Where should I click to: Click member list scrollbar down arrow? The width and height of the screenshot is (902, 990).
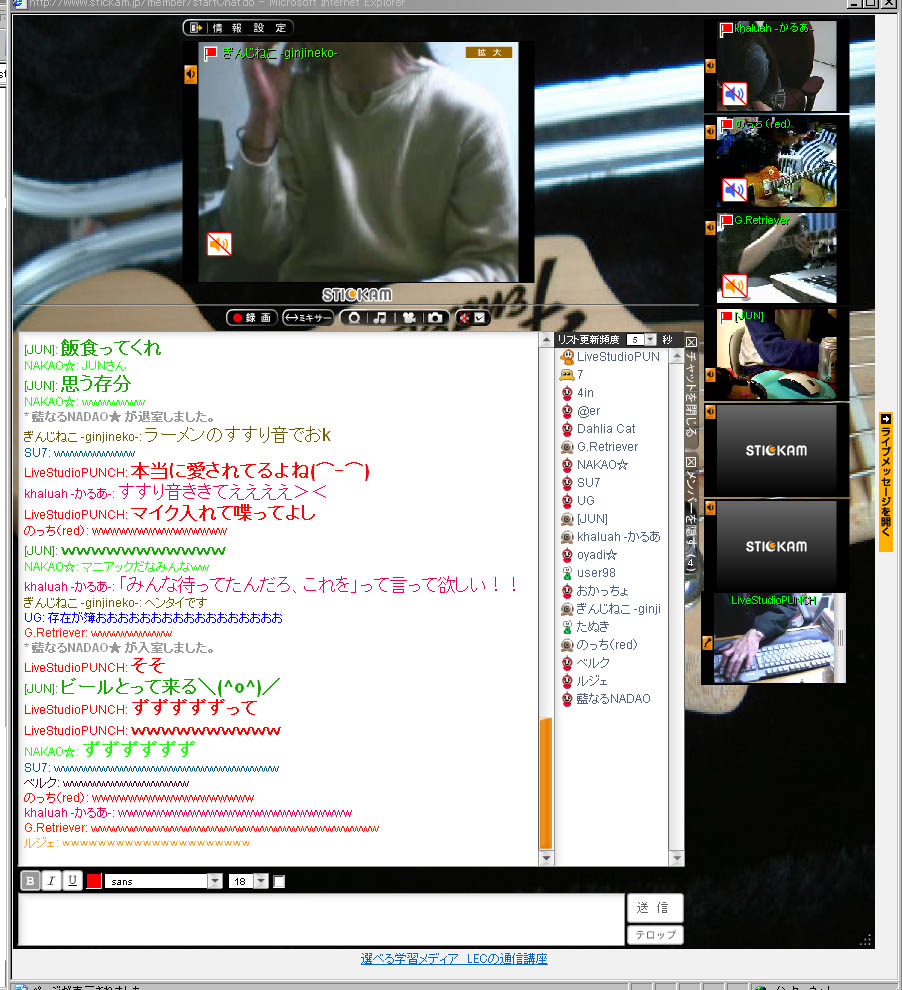tap(677, 858)
